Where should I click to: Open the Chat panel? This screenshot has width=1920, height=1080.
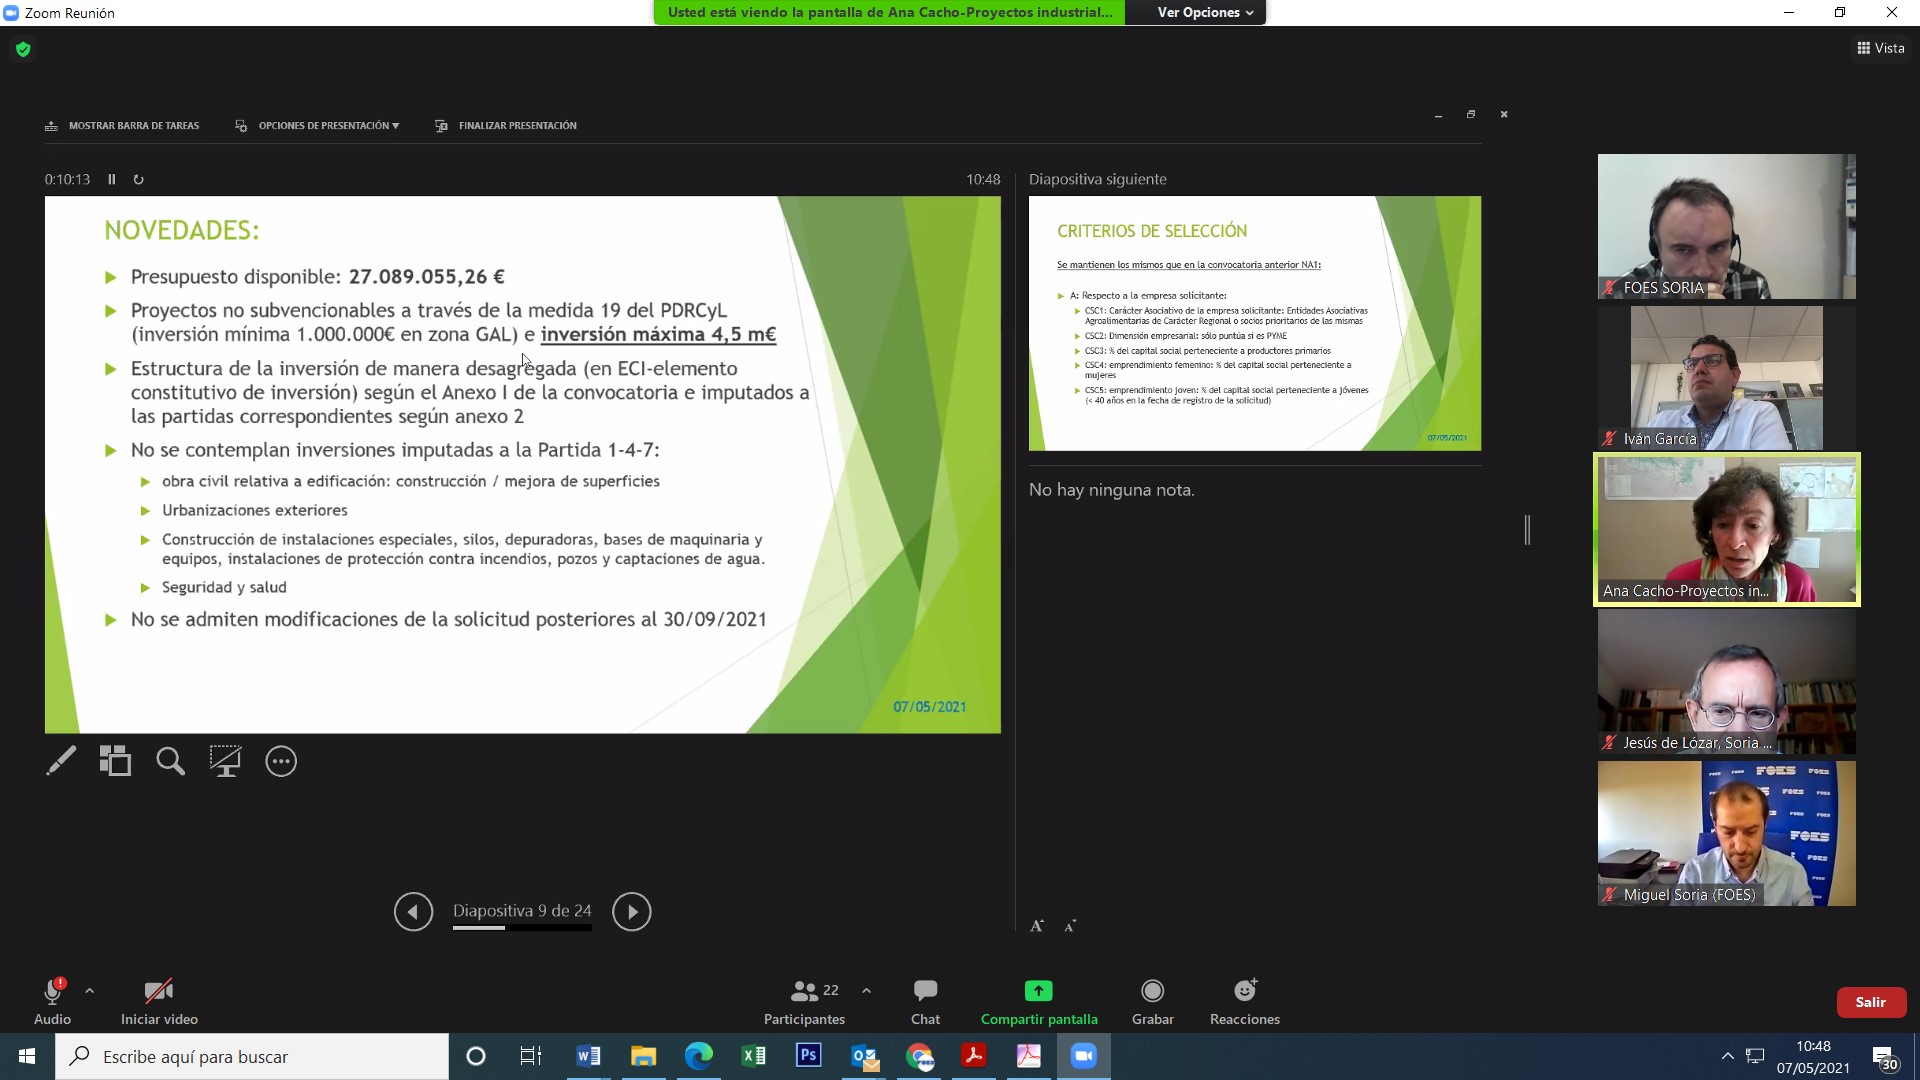click(x=925, y=1001)
